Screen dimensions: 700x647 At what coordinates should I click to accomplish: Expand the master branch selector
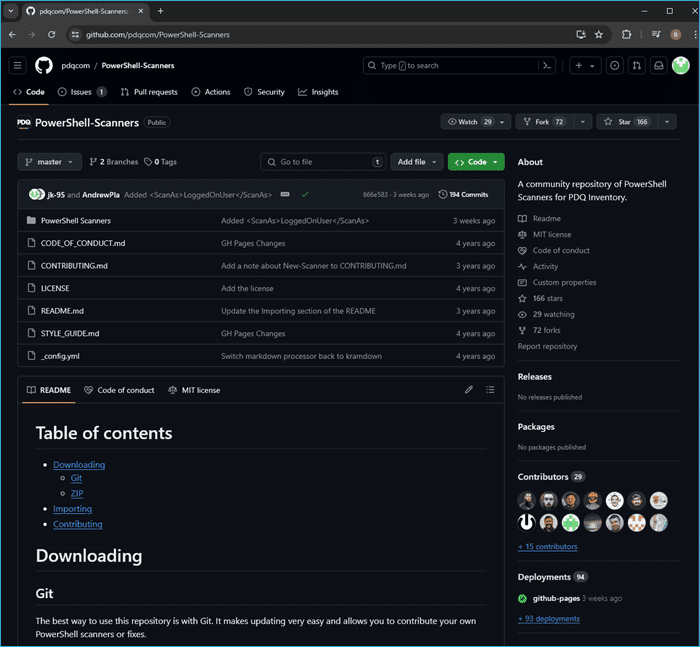click(x=50, y=162)
